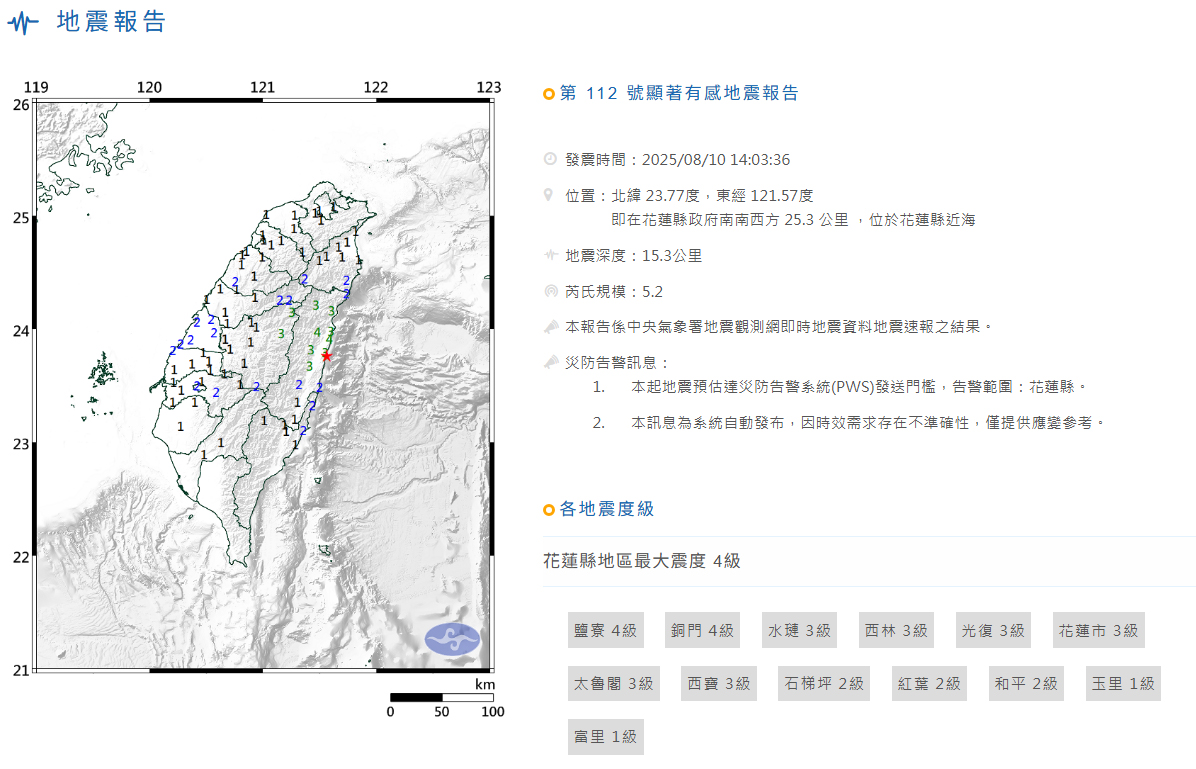1196x769 pixels.
Task: Click the magnitude icon beside 芮氏規模
Action: pos(549,291)
